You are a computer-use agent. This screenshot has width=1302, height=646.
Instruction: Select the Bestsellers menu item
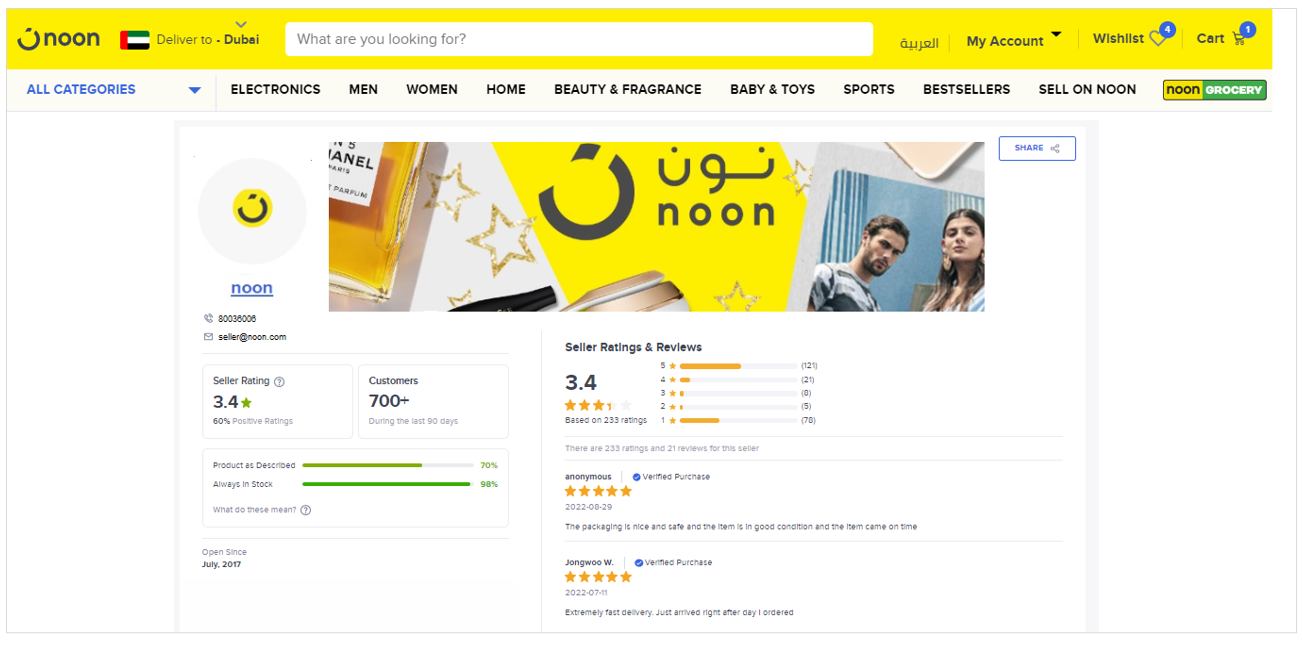coord(966,90)
